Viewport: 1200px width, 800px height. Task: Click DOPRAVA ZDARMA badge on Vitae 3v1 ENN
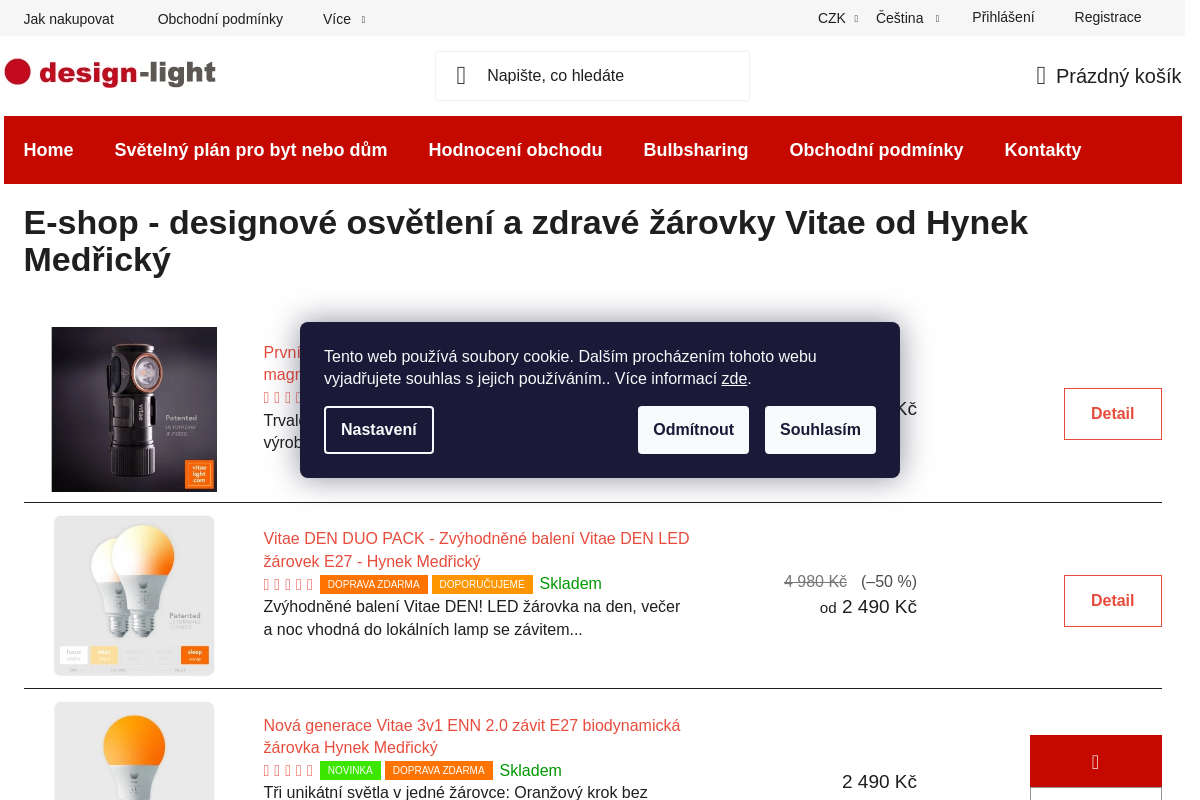coord(439,771)
